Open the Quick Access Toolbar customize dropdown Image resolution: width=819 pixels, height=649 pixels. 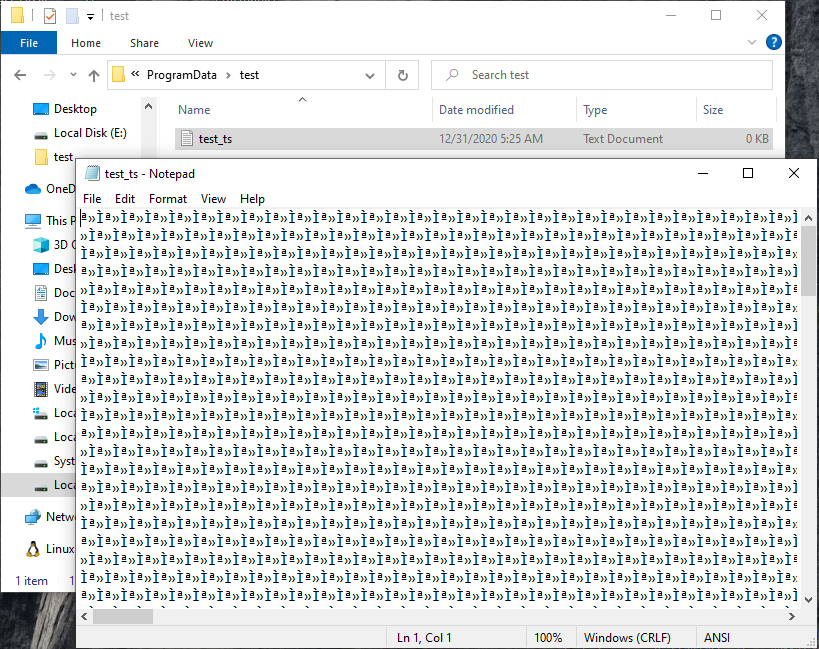click(90, 16)
